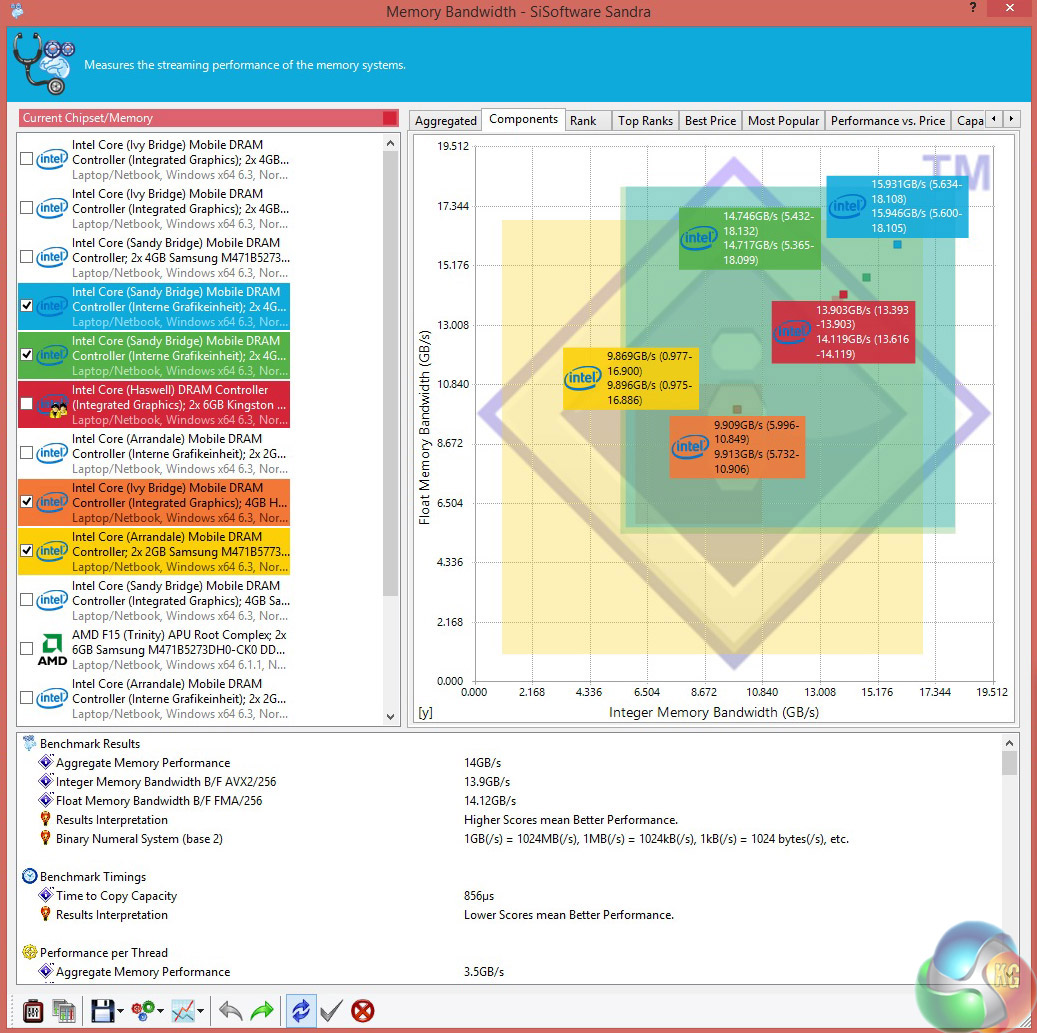
Task: Switch to the Top Ranks tab
Action: tap(645, 121)
